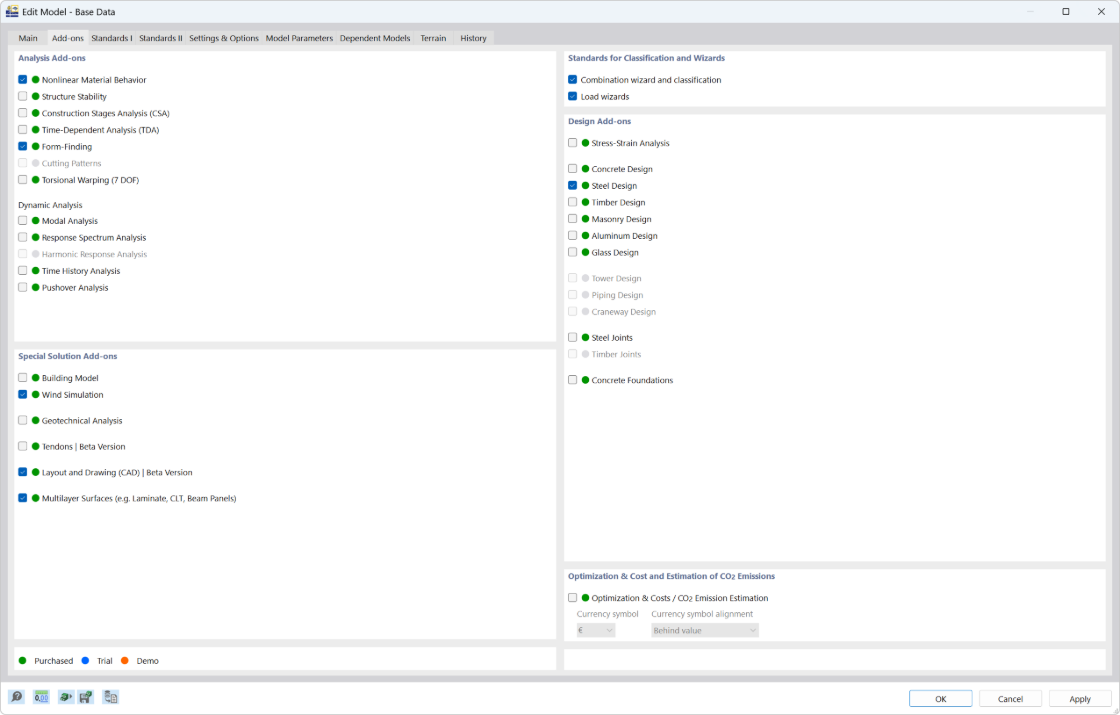1120x715 pixels.
Task: View the History tab
Action: pyautogui.click(x=473, y=38)
